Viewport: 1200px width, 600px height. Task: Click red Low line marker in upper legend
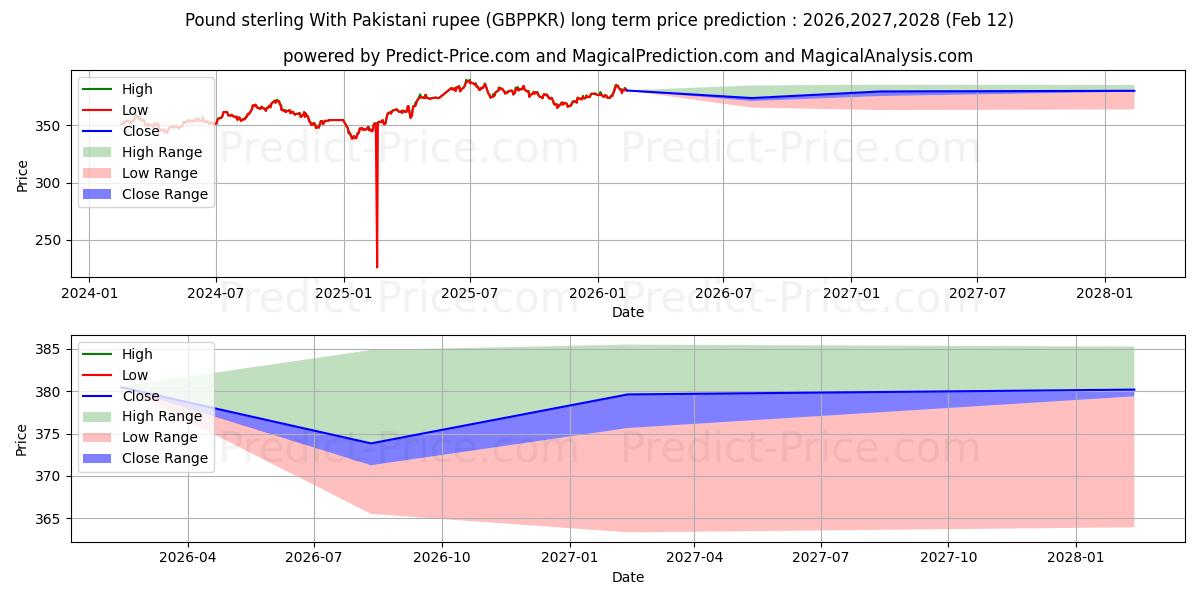tap(99, 111)
